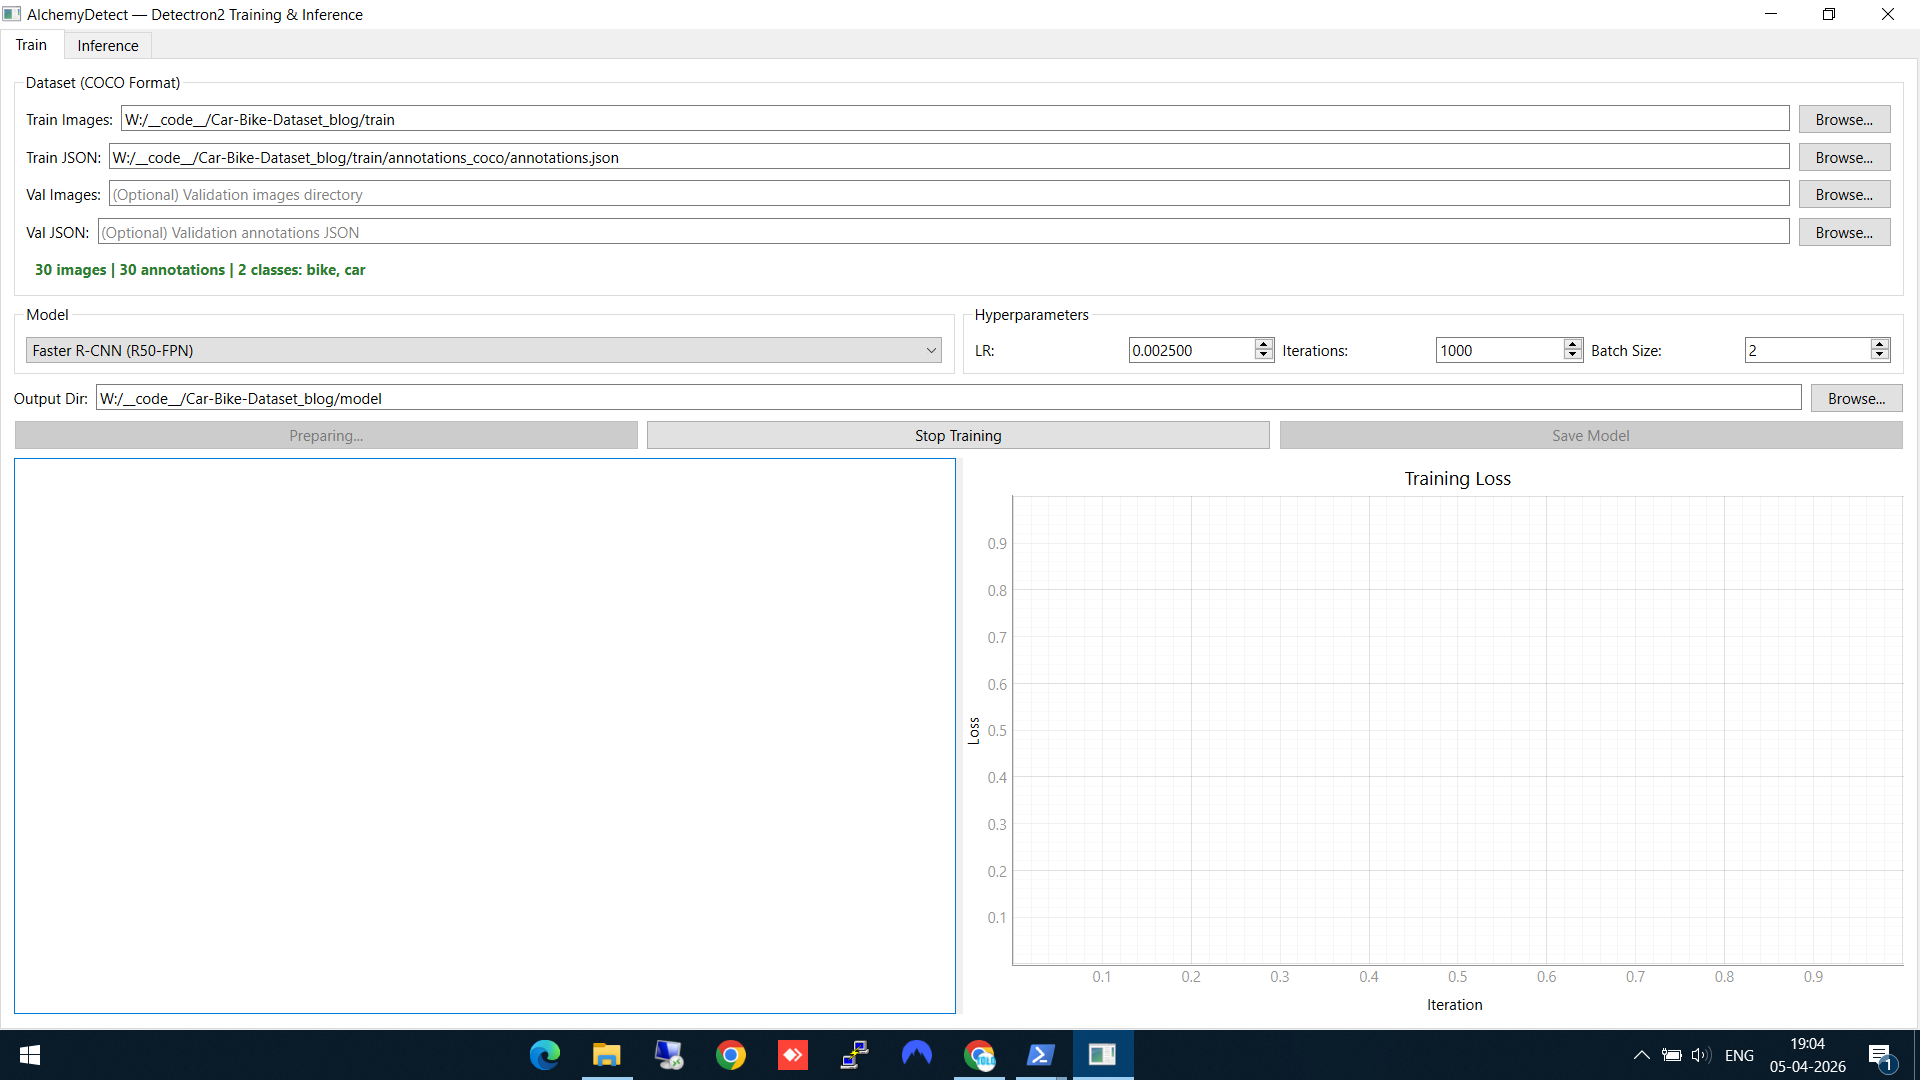Expand hidden icons in the system tray
Viewport: 1920px width, 1080px height.
(1640, 1055)
